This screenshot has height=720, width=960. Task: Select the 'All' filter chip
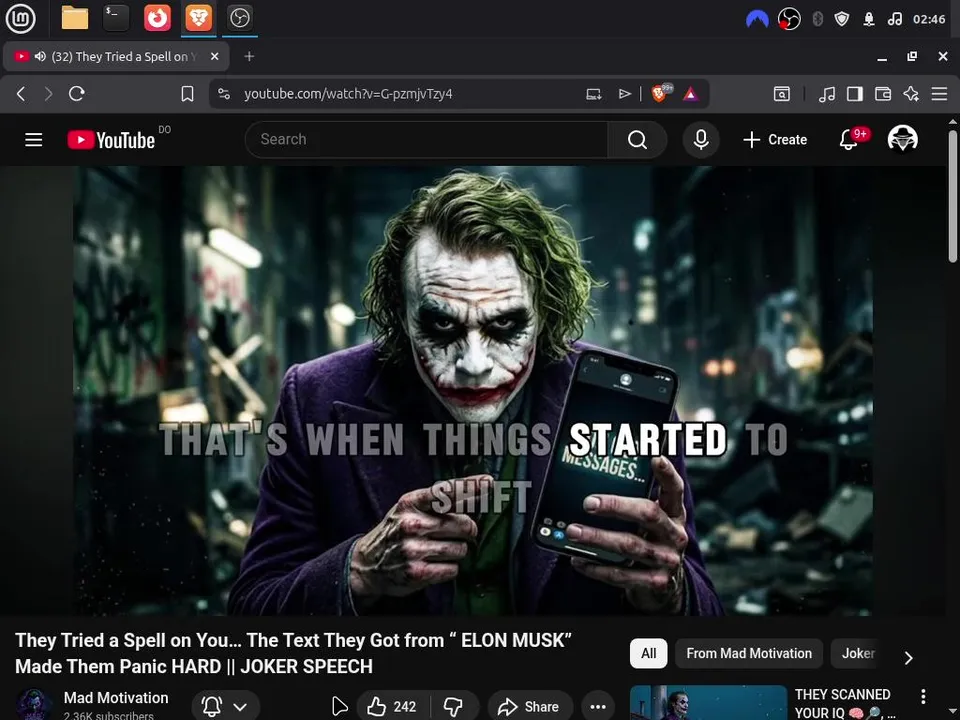pyautogui.click(x=648, y=653)
